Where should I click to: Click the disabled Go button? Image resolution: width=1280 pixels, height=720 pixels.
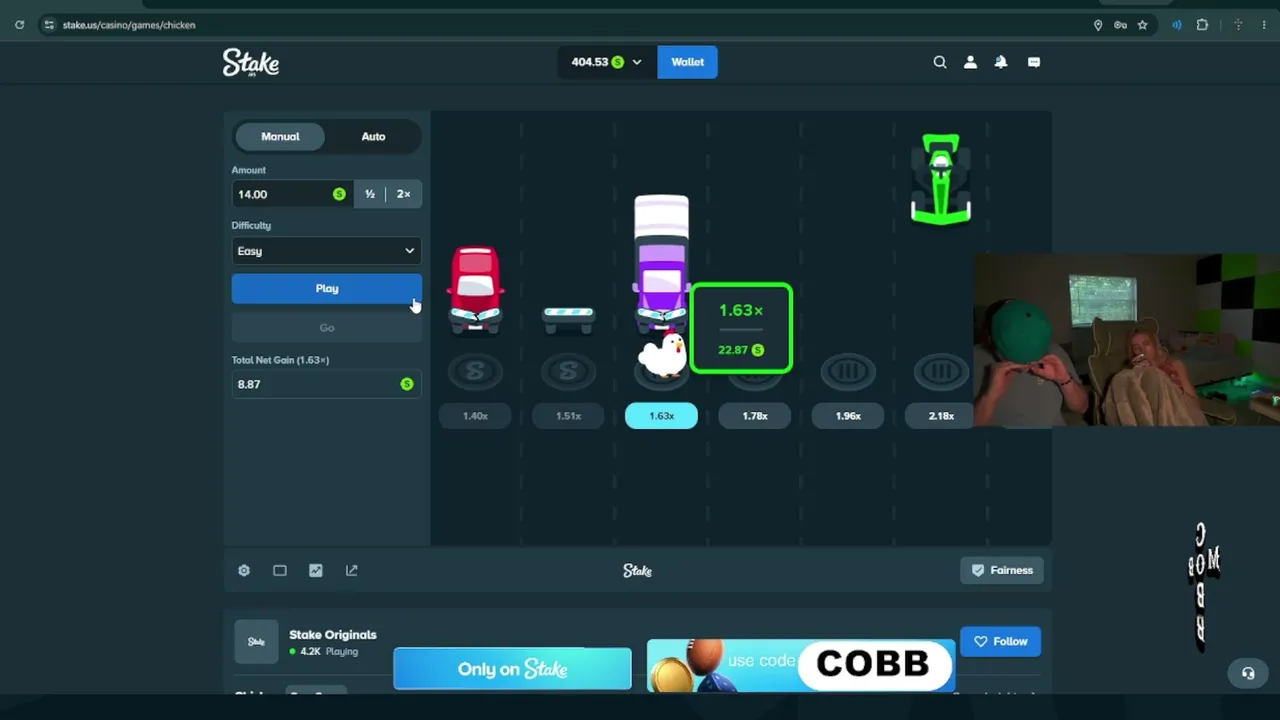[327, 327]
